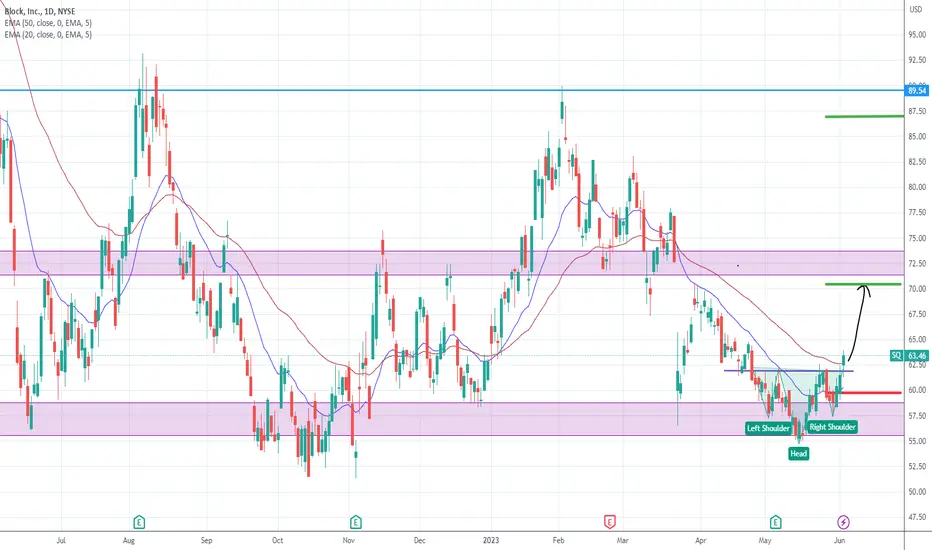Image resolution: width=932 pixels, height=550 pixels.
Task: Click the 80.00 price axis label
Action: [x=917, y=187]
